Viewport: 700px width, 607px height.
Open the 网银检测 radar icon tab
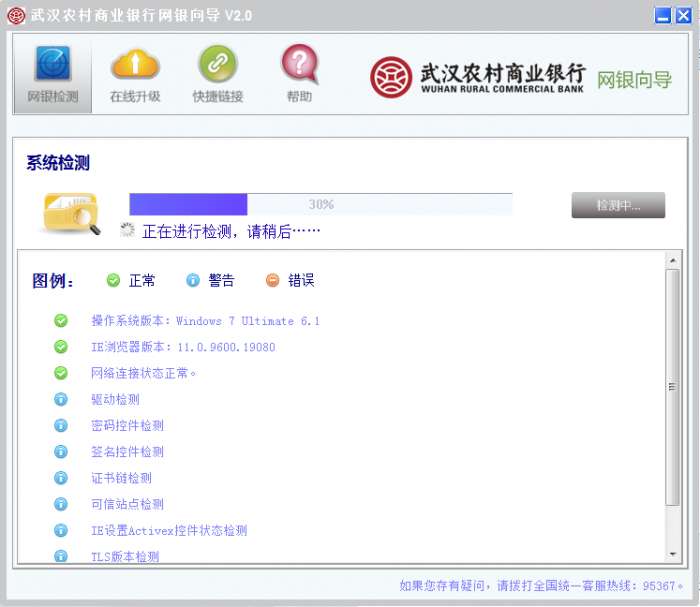53,63
